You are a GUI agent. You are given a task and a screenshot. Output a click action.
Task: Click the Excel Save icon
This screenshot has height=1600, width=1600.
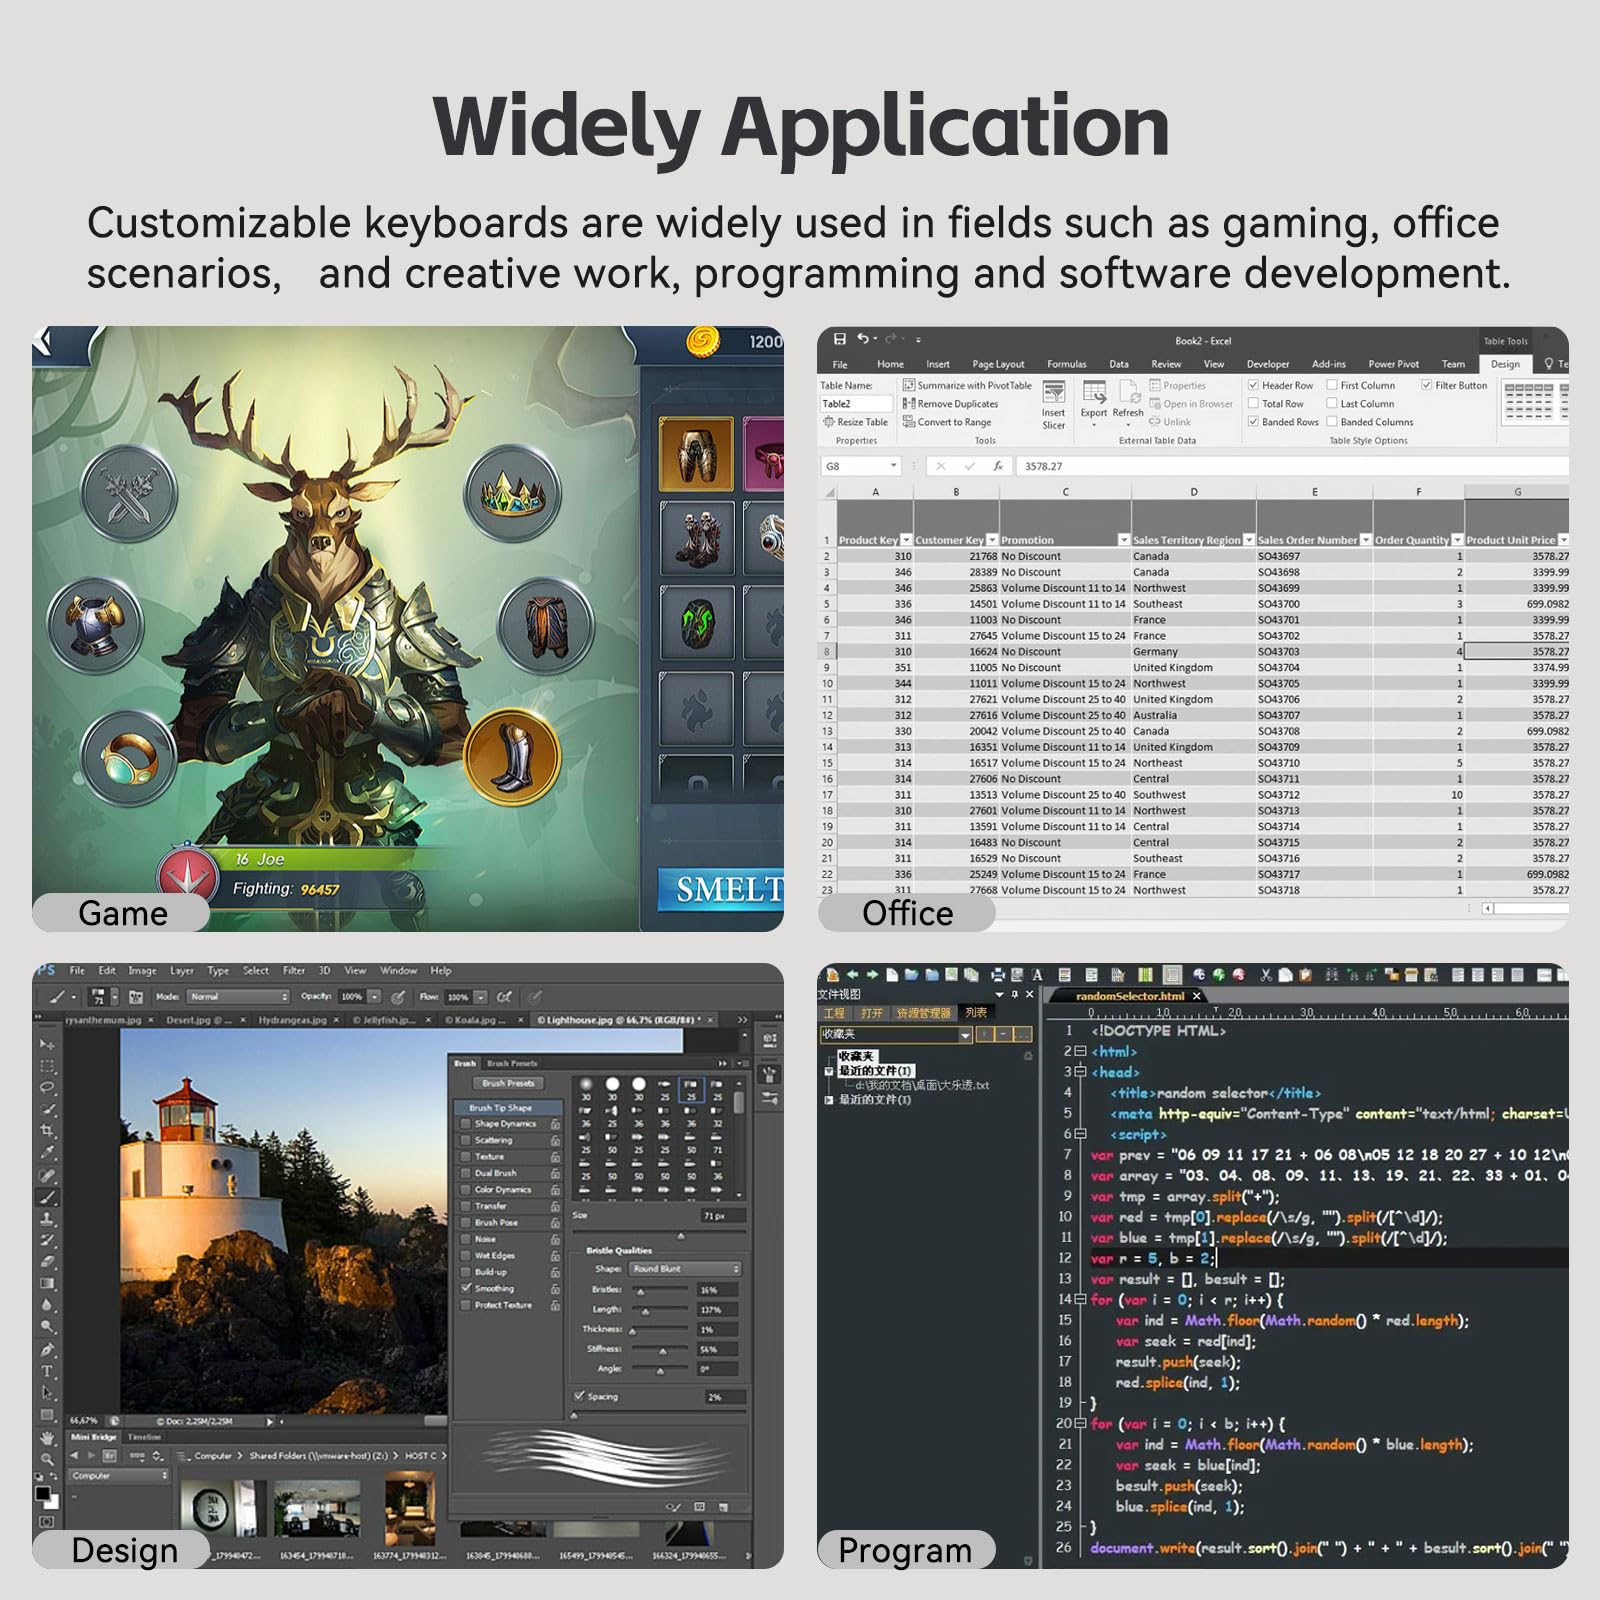pyautogui.click(x=840, y=340)
